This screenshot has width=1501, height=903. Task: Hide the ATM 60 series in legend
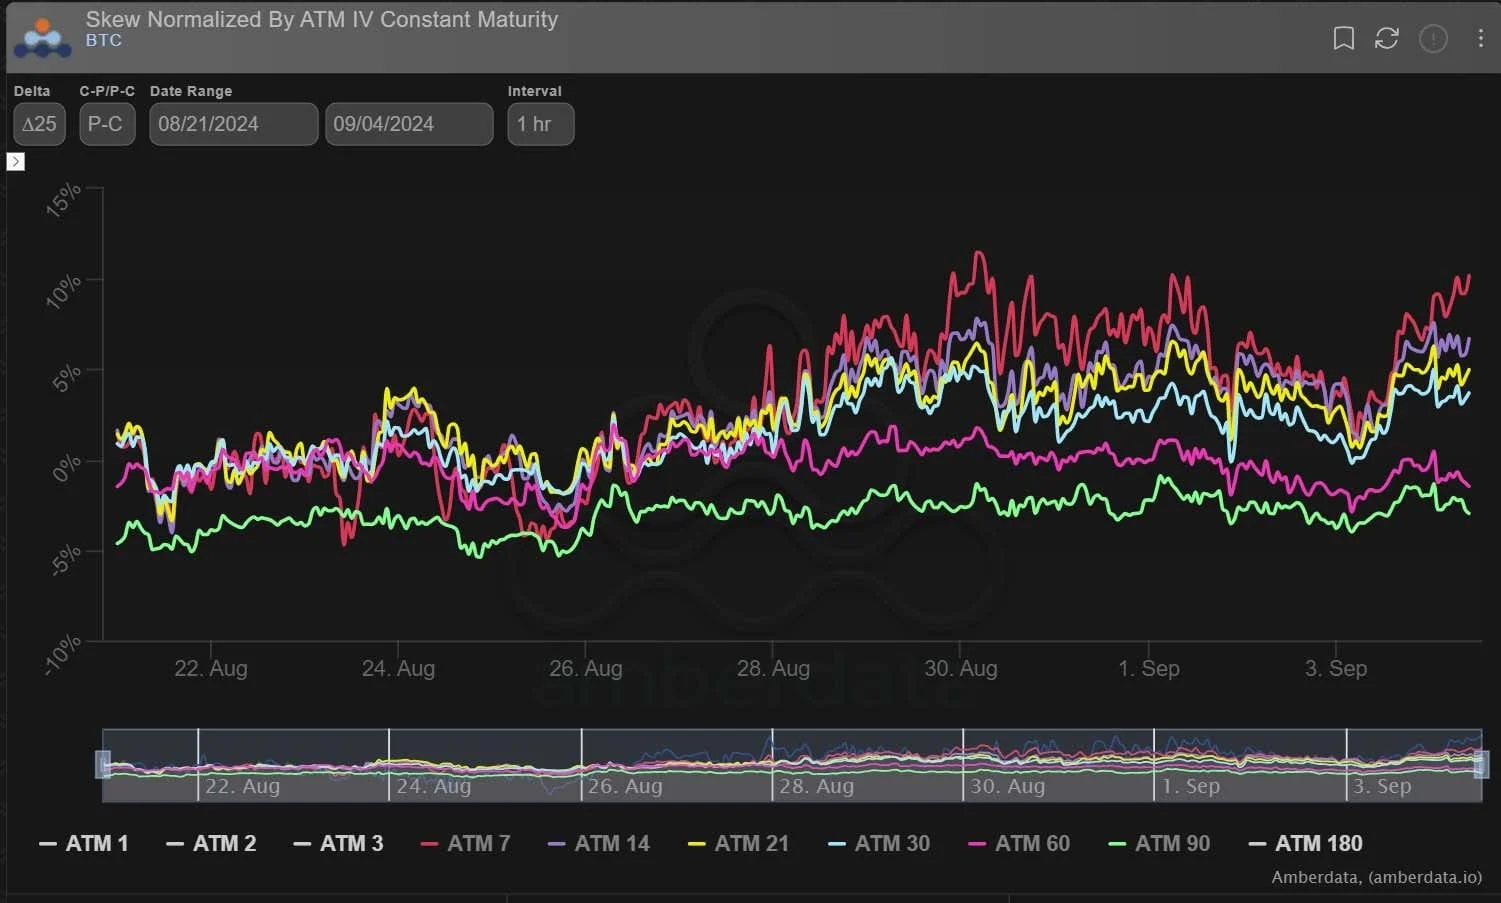[1019, 844]
